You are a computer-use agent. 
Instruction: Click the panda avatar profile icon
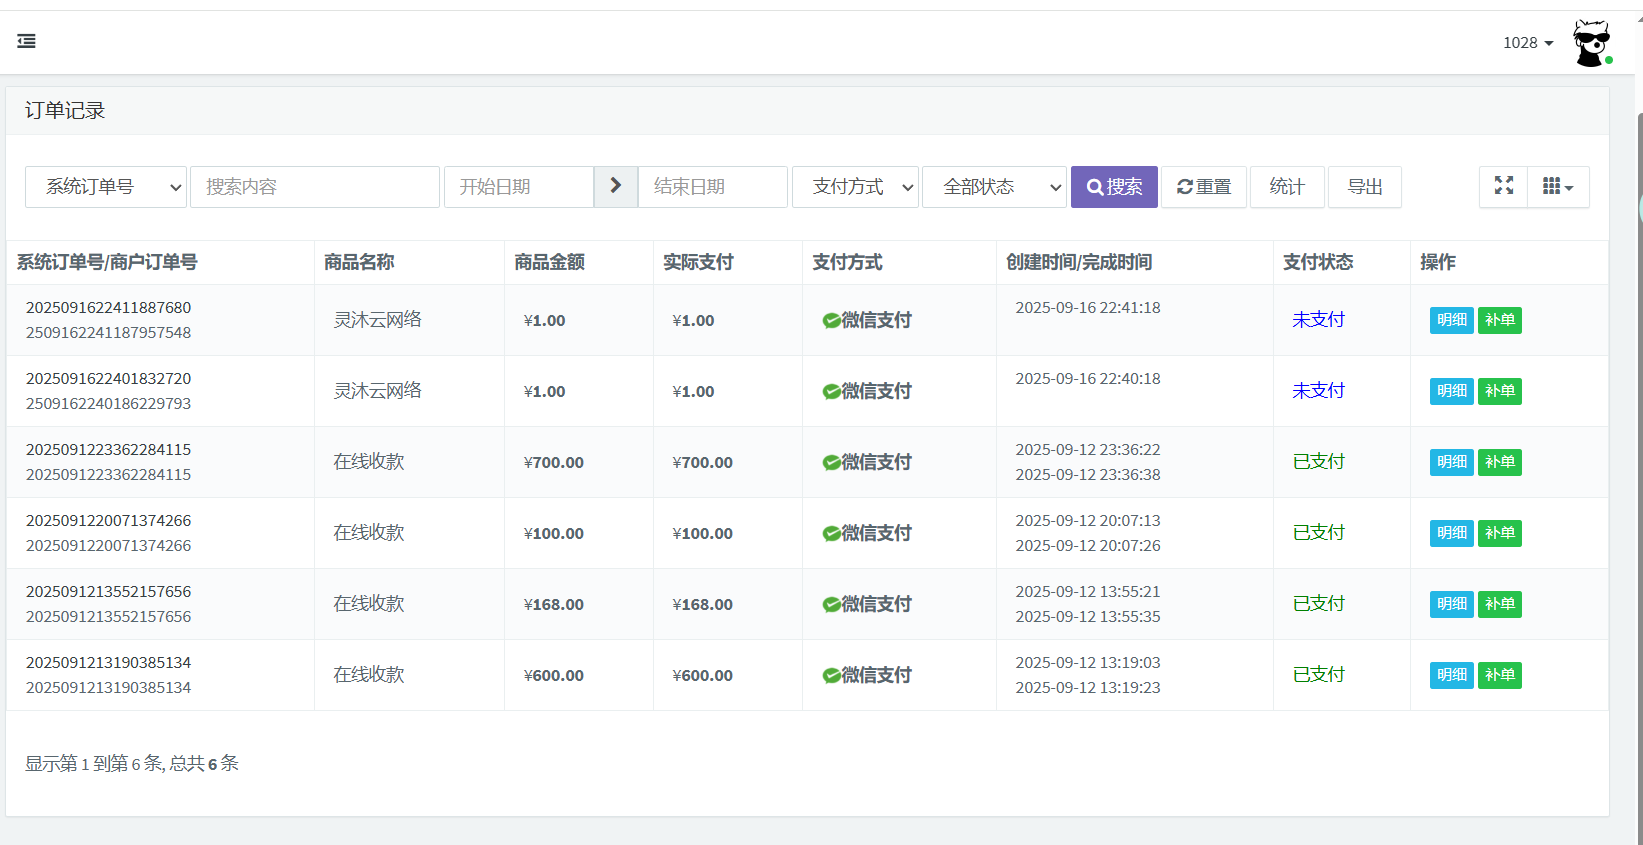click(x=1591, y=43)
